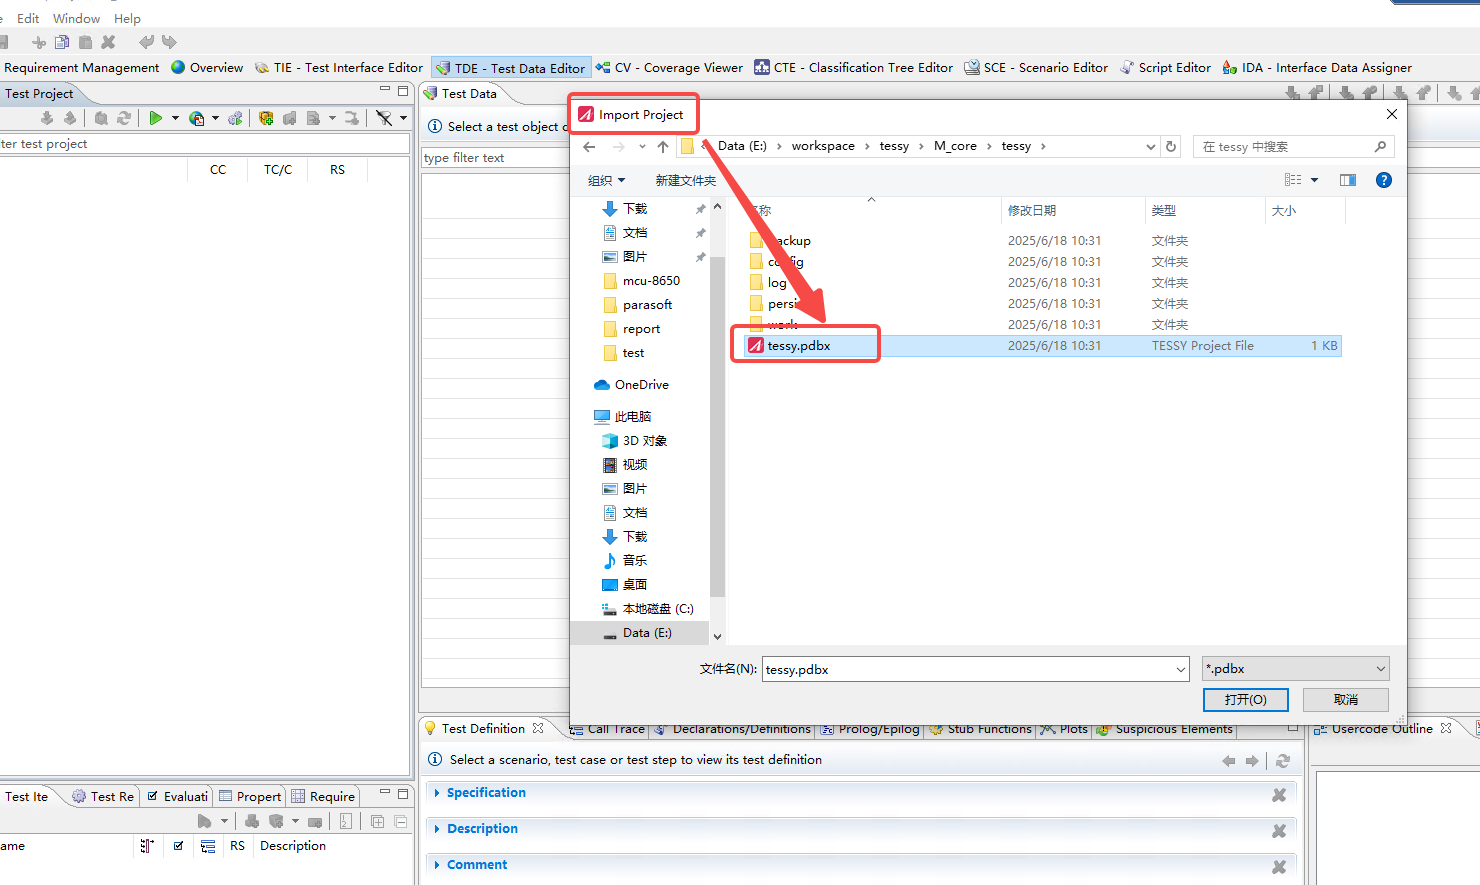This screenshot has height=885, width=1480.
Task: Click the expand all plus icon in Test Items toolbar
Action: (x=378, y=821)
